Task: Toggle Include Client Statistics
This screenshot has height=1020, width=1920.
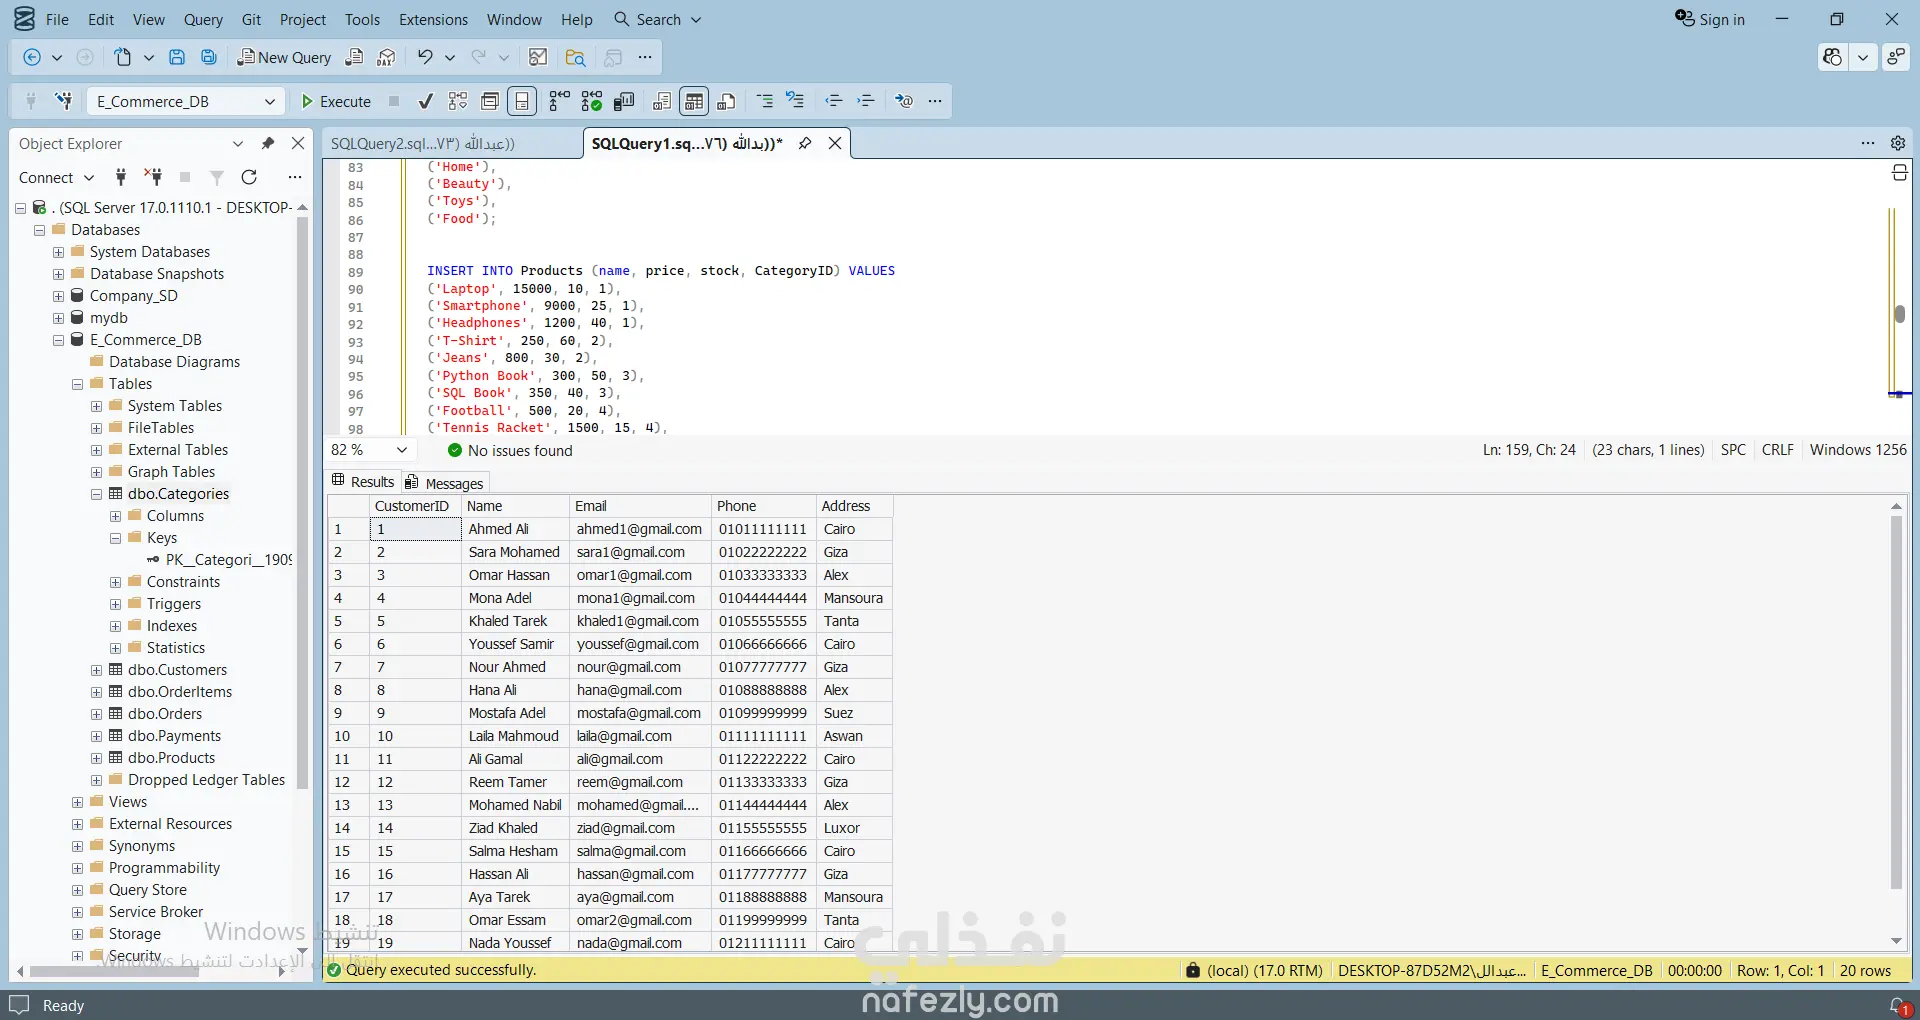Action: tap(625, 101)
